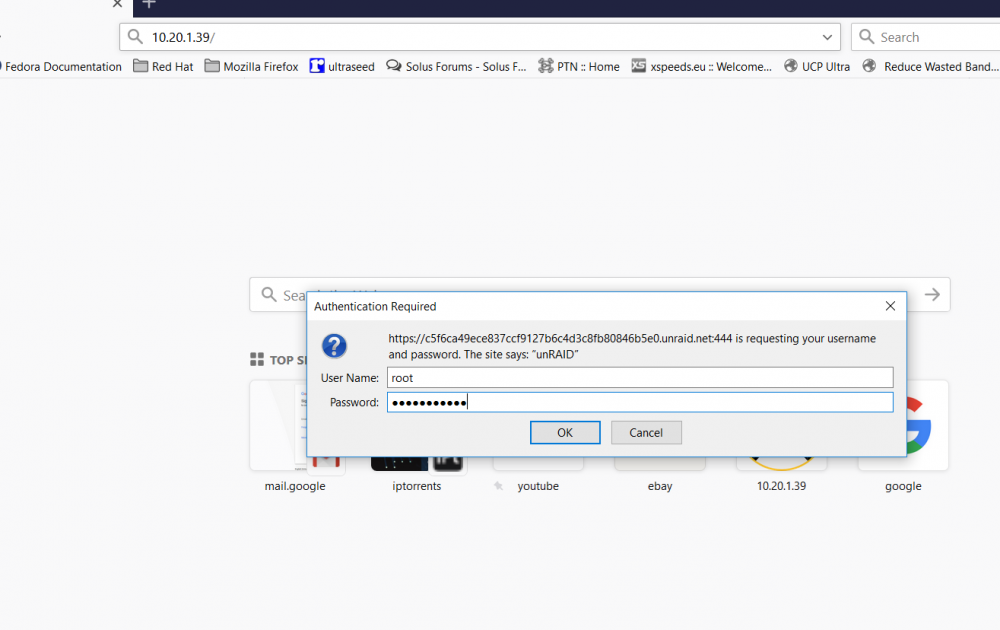Click the User Name field containing root
Image resolution: width=1000 pixels, height=630 pixels.
[x=640, y=377]
